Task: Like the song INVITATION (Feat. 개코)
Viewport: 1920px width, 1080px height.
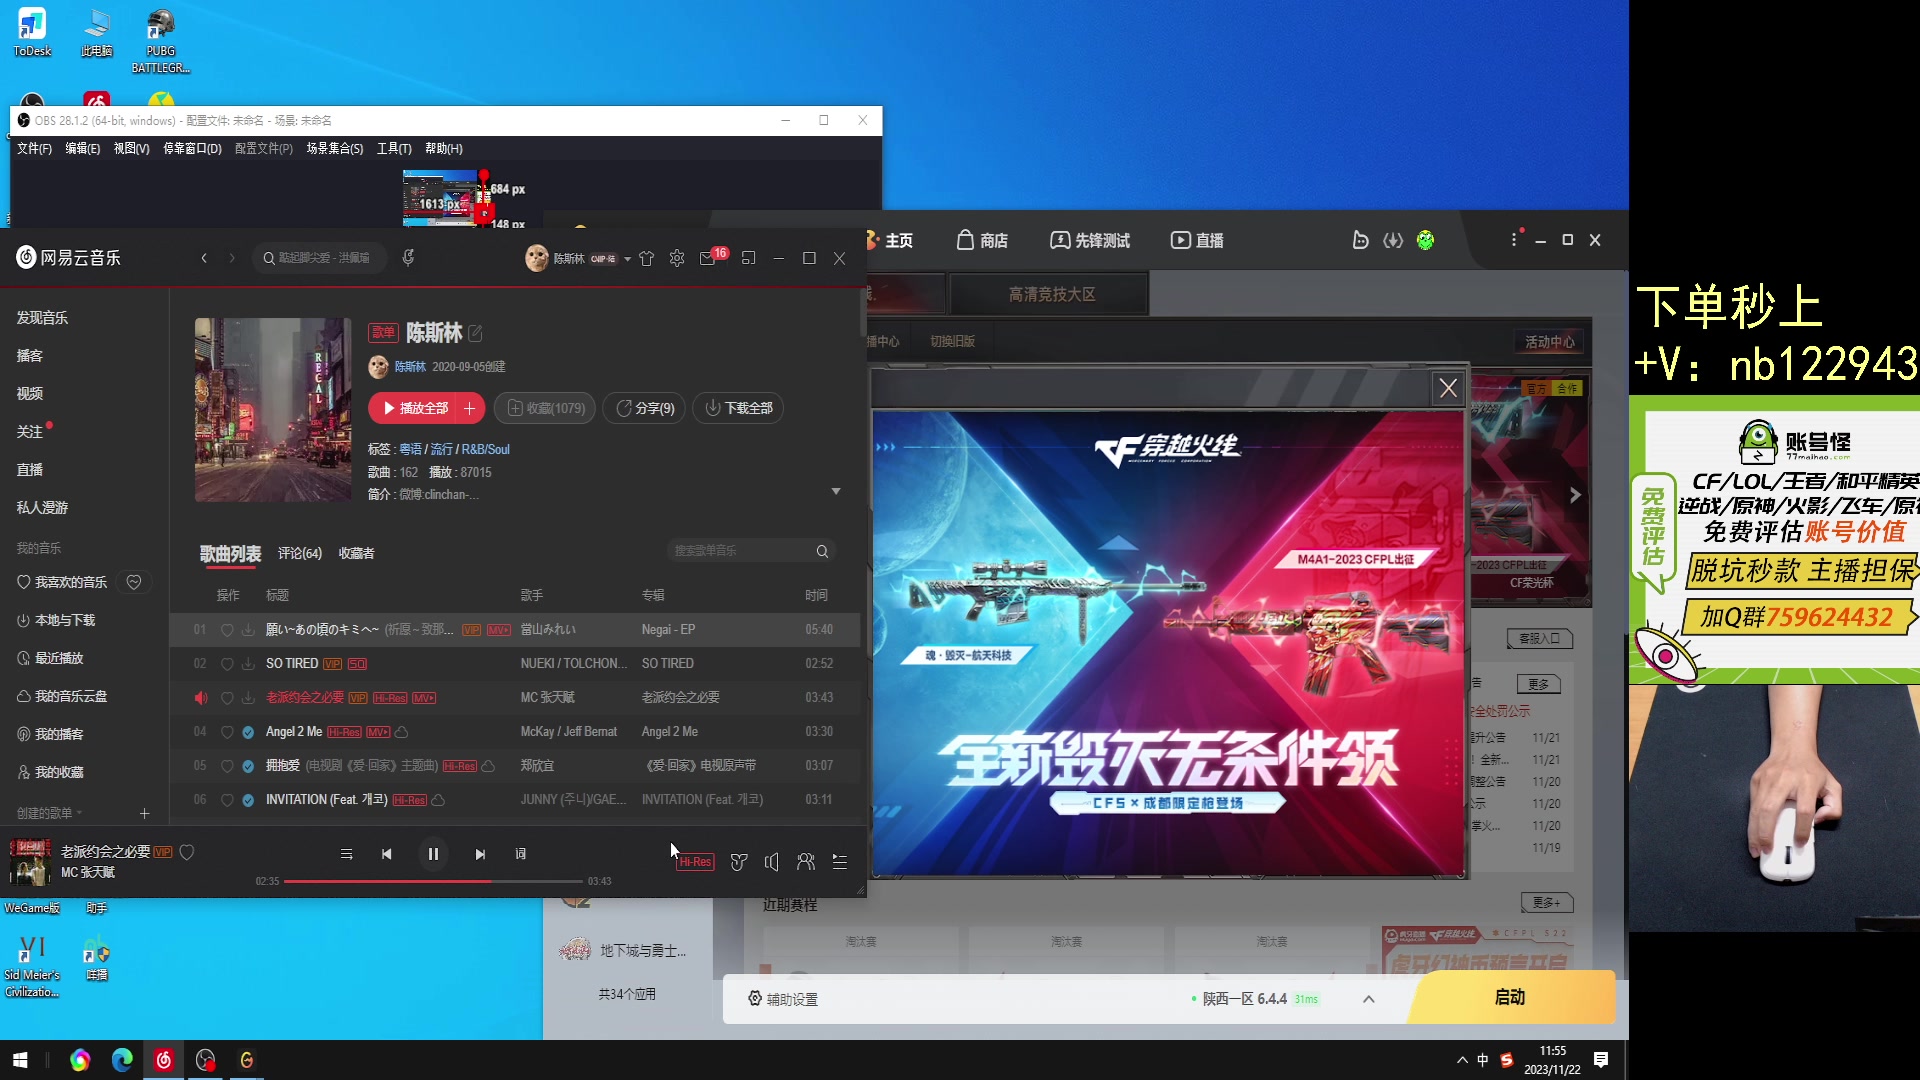Action: (227, 800)
